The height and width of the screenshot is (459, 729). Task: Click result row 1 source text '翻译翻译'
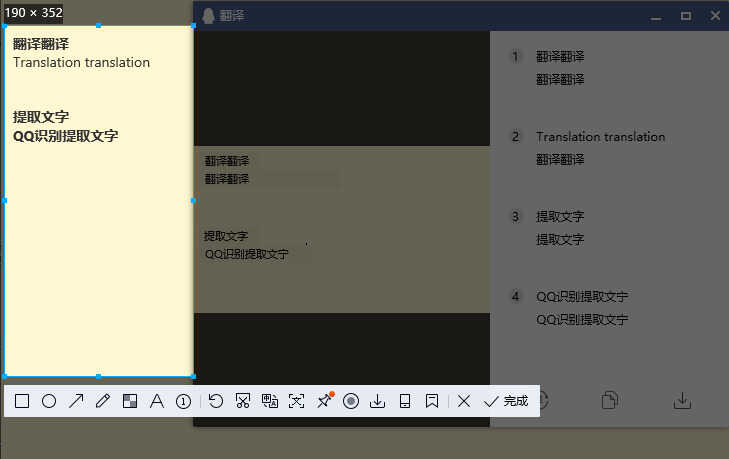(560, 57)
